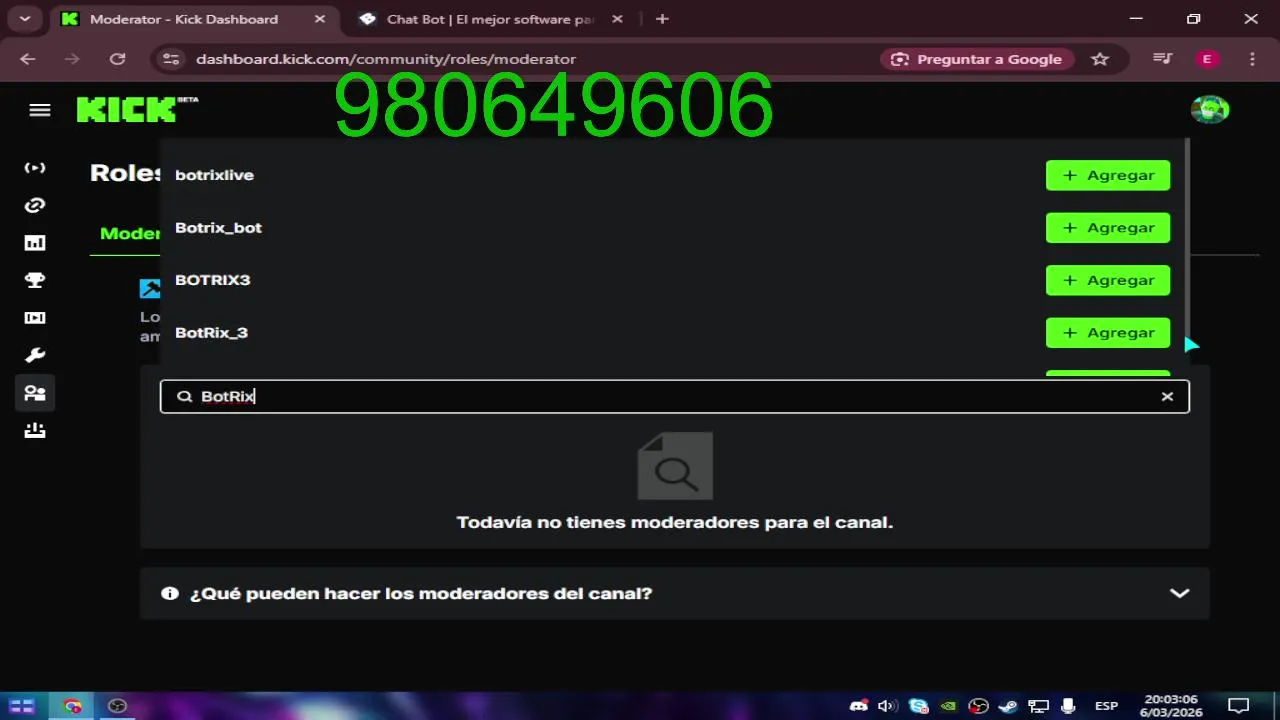Open site information icon in address bar

171,59
